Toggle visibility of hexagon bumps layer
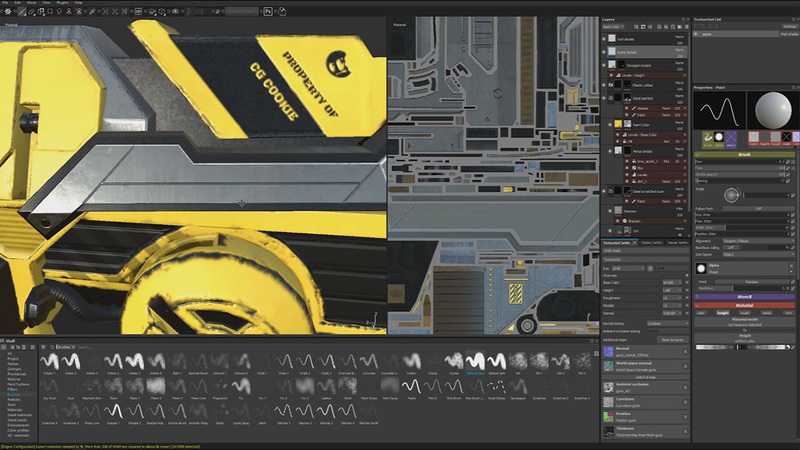The image size is (800, 450). click(x=604, y=65)
